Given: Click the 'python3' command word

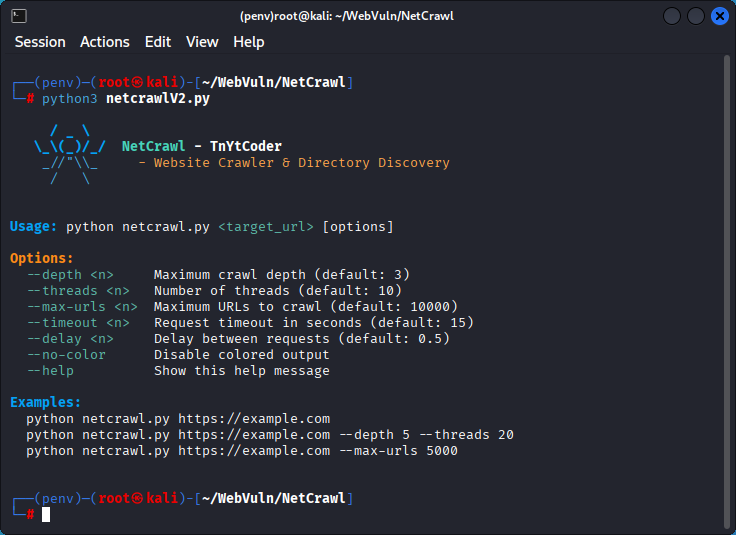Looking at the screenshot, I should (69, 99).
